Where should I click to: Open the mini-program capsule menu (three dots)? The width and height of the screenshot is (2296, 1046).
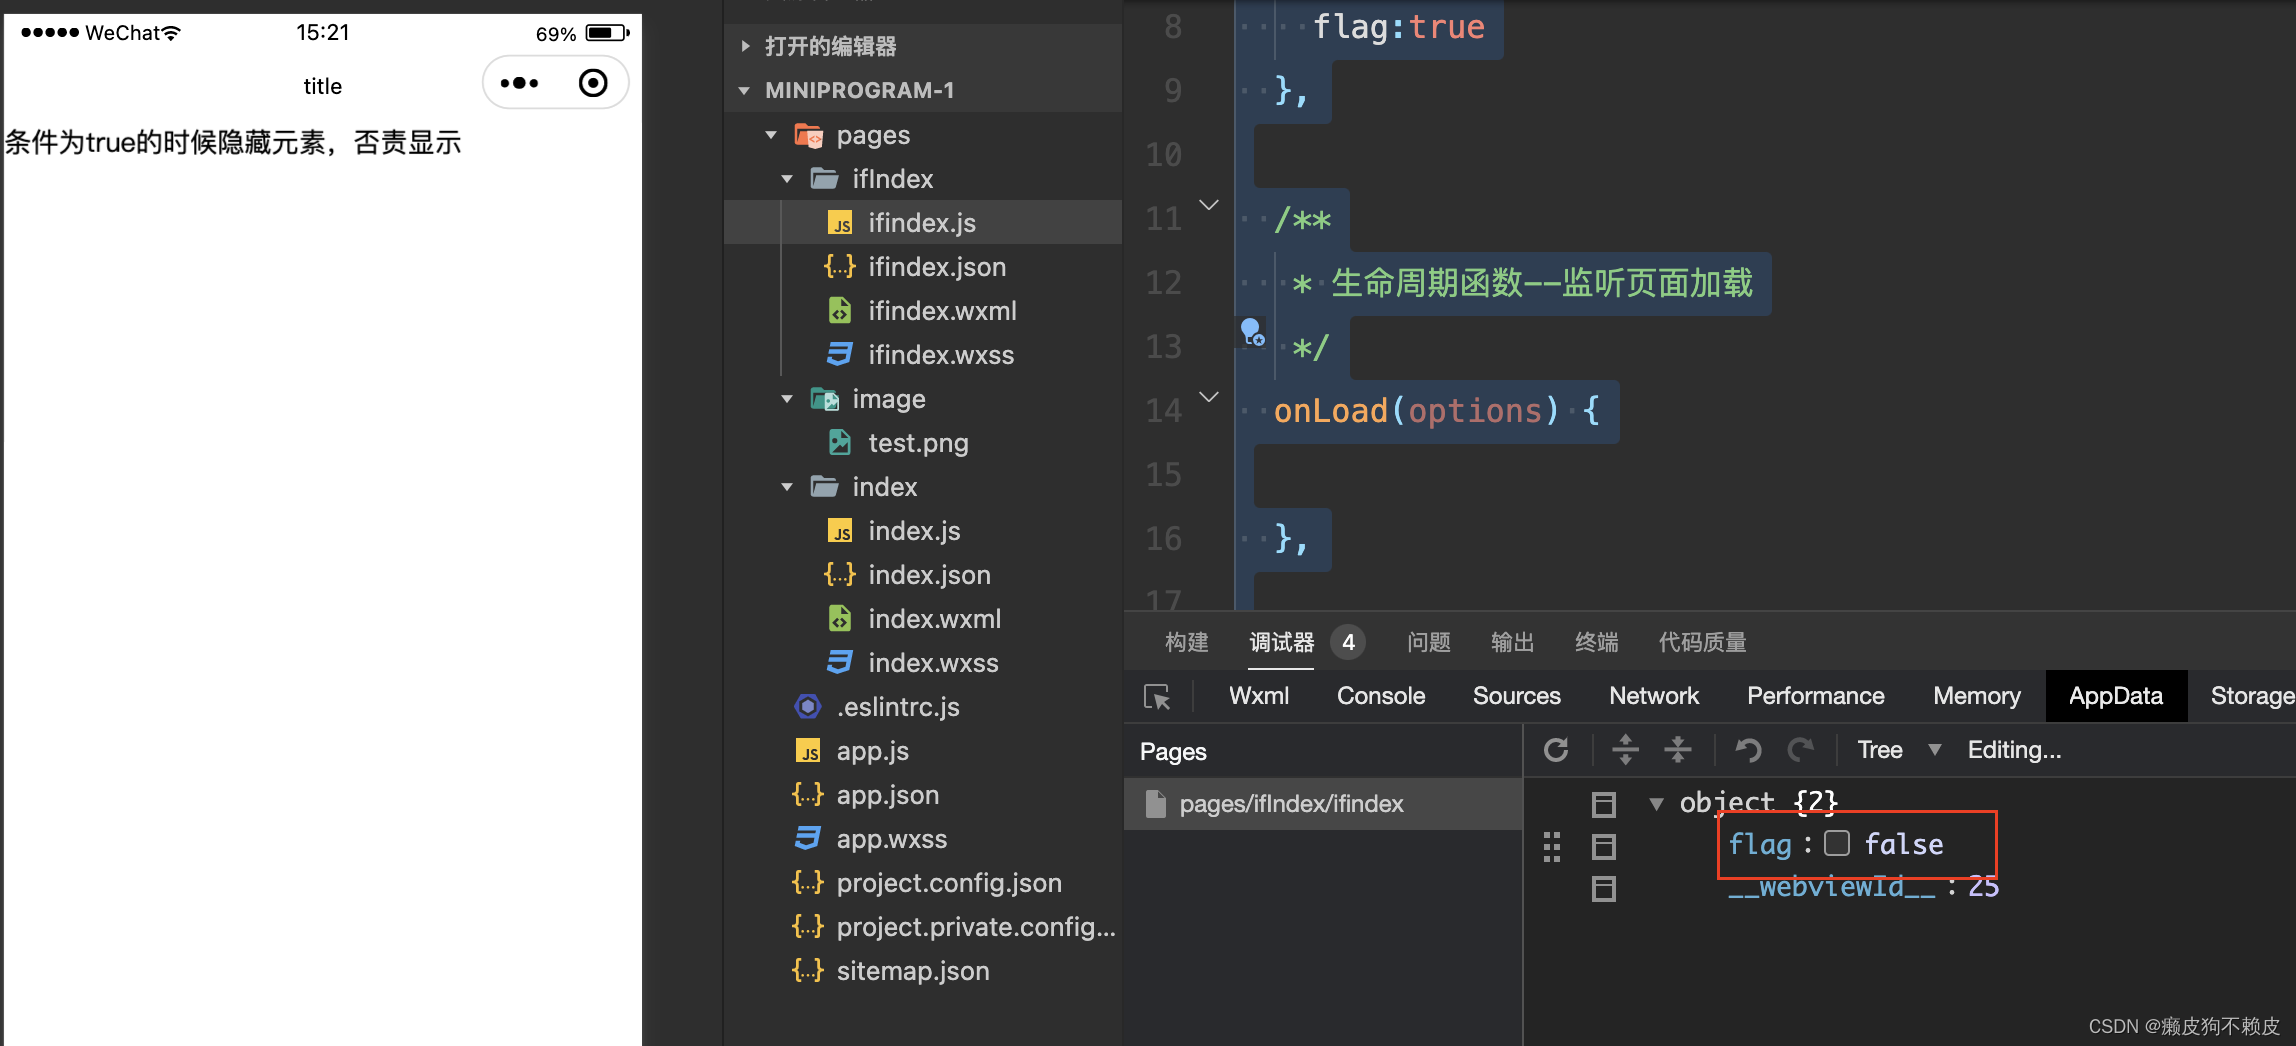[x=519, y=83]
